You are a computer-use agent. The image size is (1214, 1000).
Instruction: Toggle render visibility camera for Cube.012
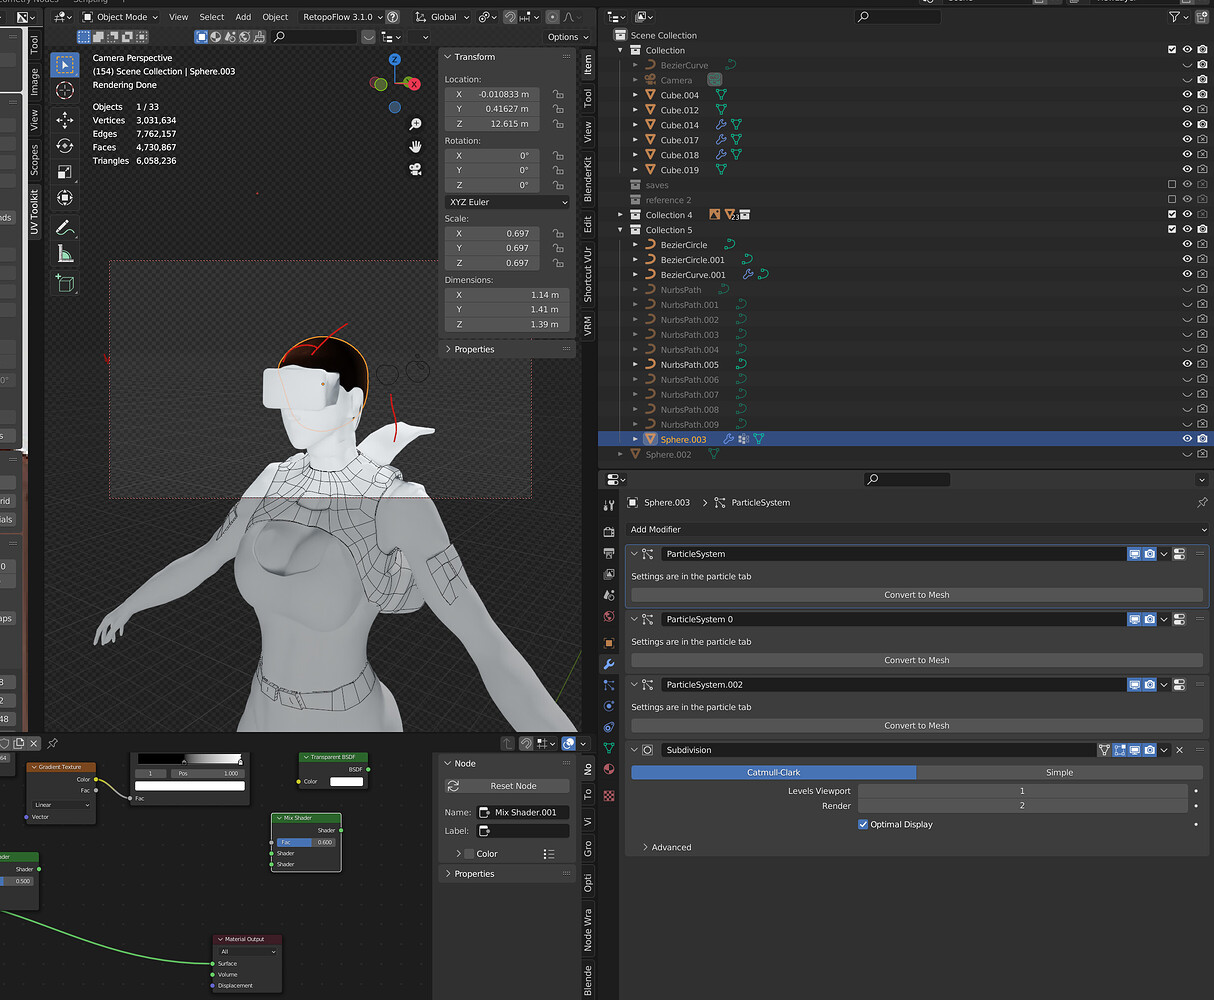click(x=1202, y=110)
